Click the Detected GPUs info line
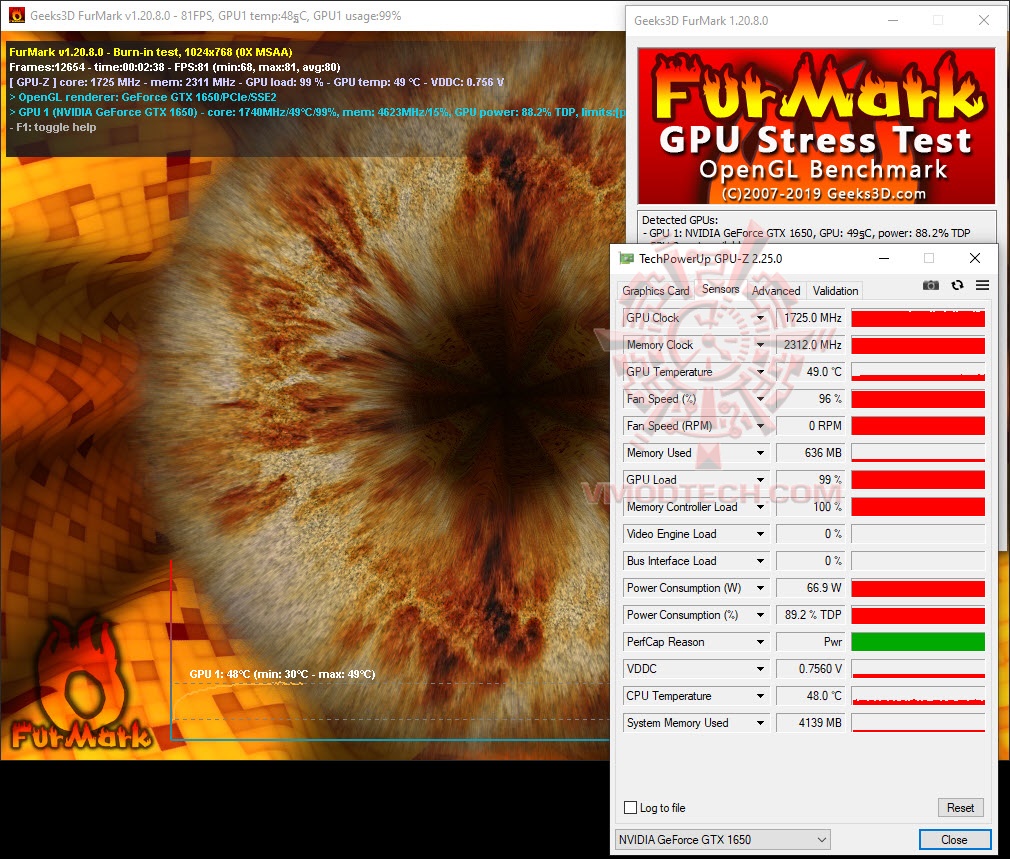 [x=806, y=233]
